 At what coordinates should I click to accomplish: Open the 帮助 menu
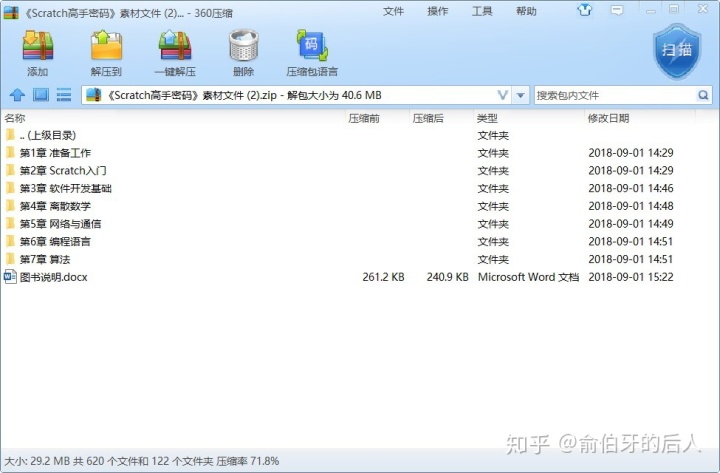pos(526,11)
